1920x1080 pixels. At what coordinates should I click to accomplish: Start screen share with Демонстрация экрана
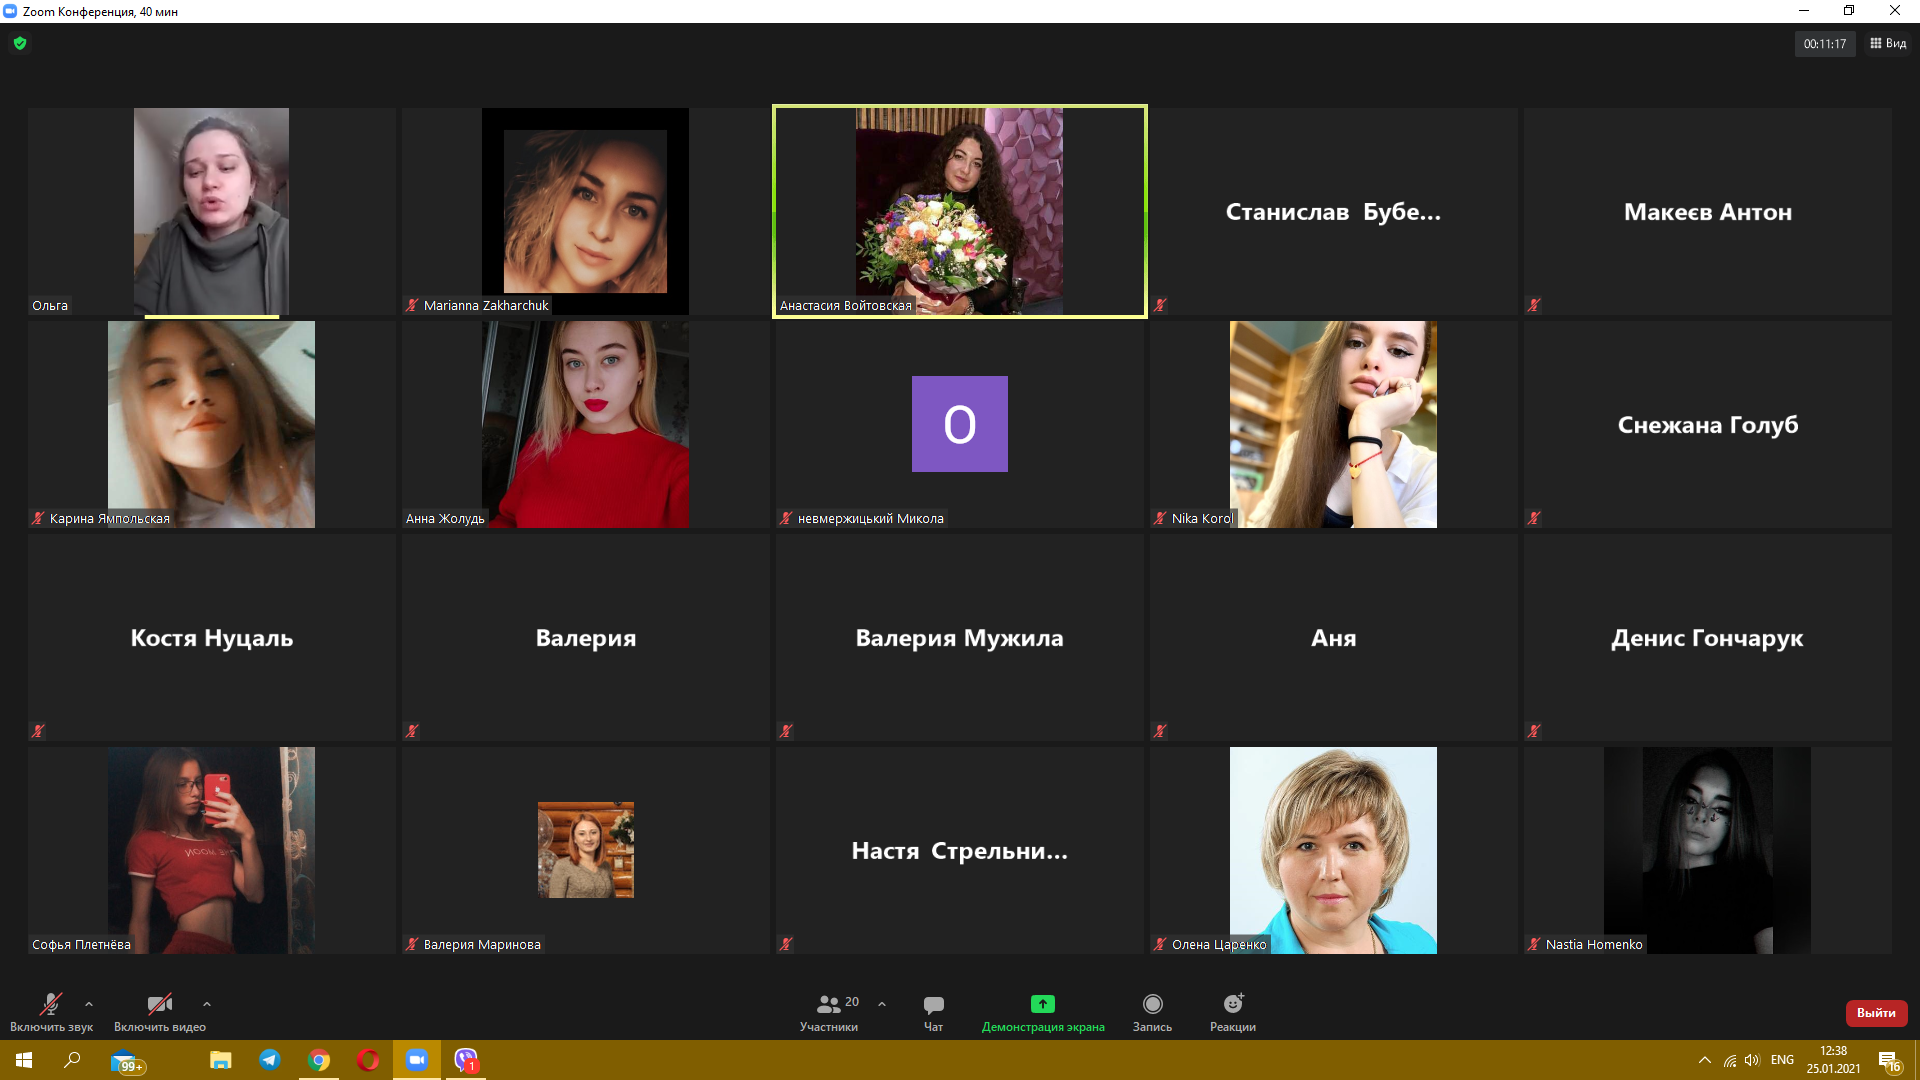pyautogui.click(x=1043, y=1012)
